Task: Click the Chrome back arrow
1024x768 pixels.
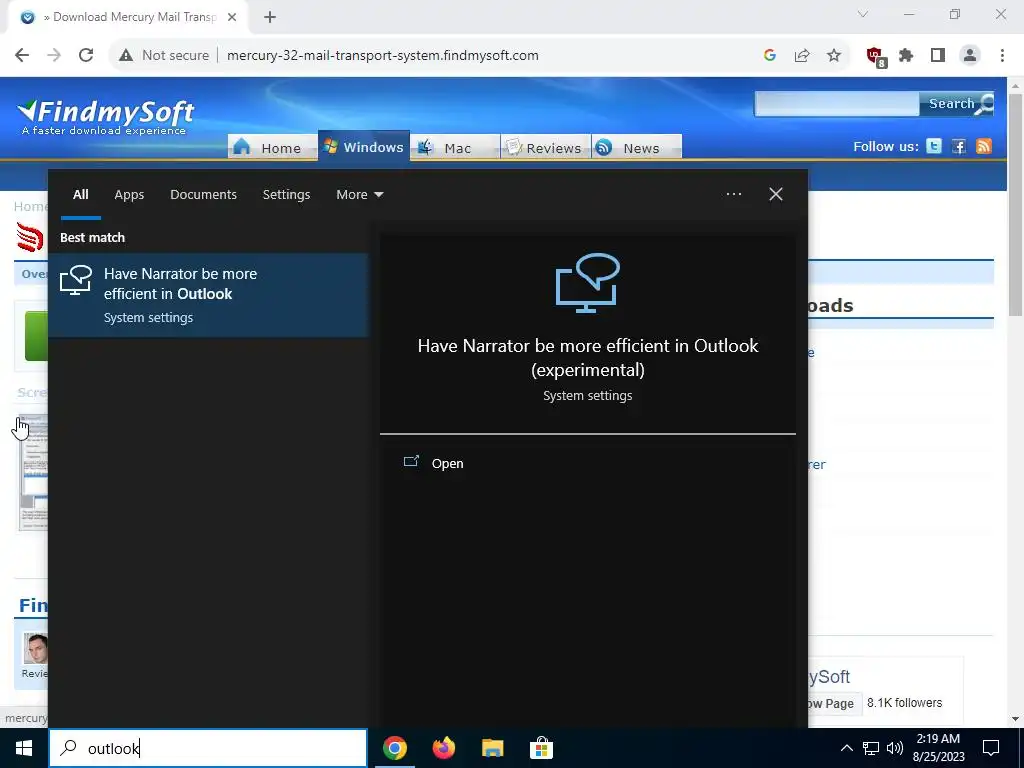Action: [22, 56]
